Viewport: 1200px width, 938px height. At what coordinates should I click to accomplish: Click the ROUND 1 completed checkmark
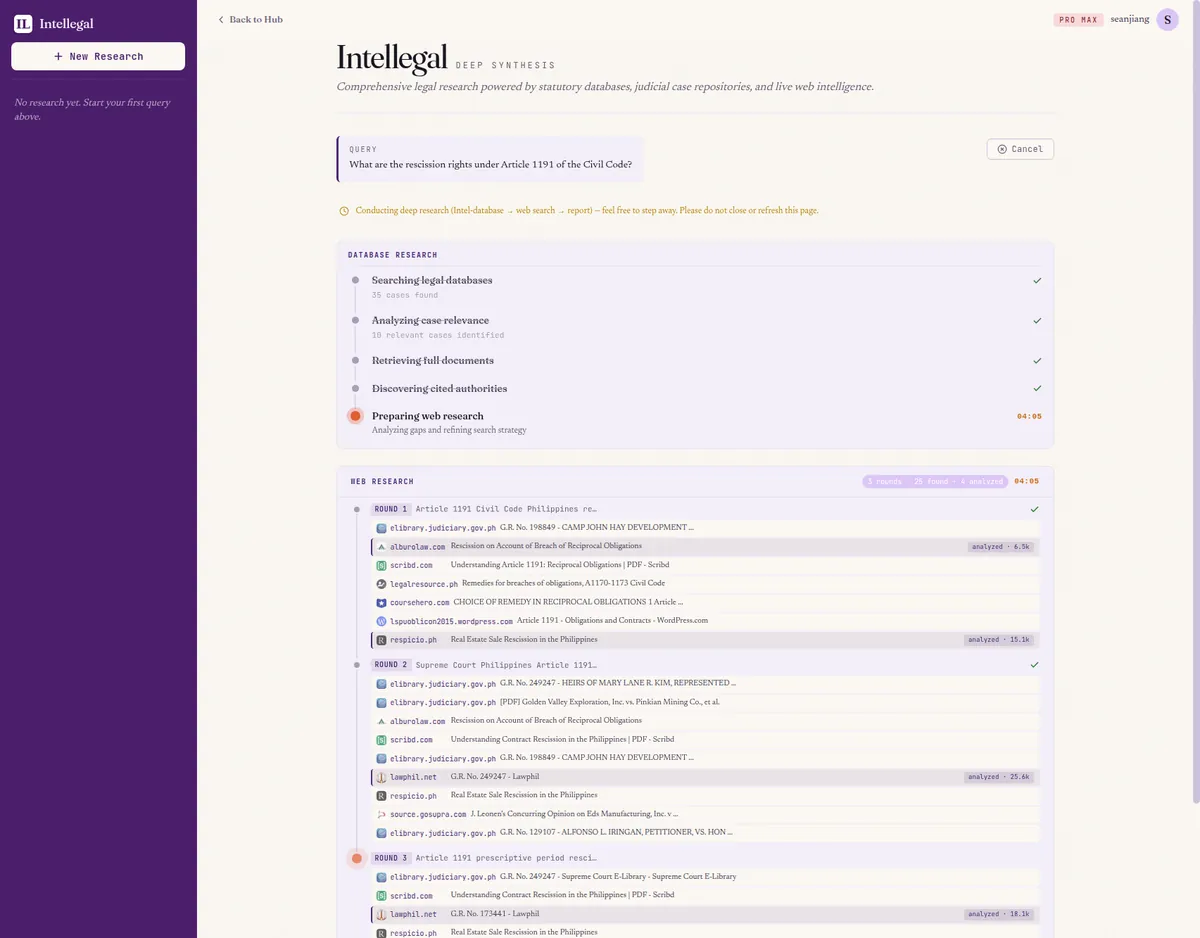1035,509
